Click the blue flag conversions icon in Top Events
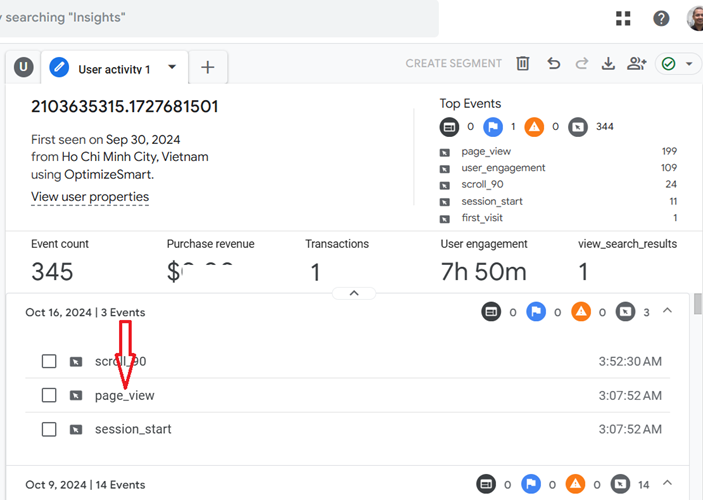The width and height of the screenshot is (703, 500). (492, 127)
